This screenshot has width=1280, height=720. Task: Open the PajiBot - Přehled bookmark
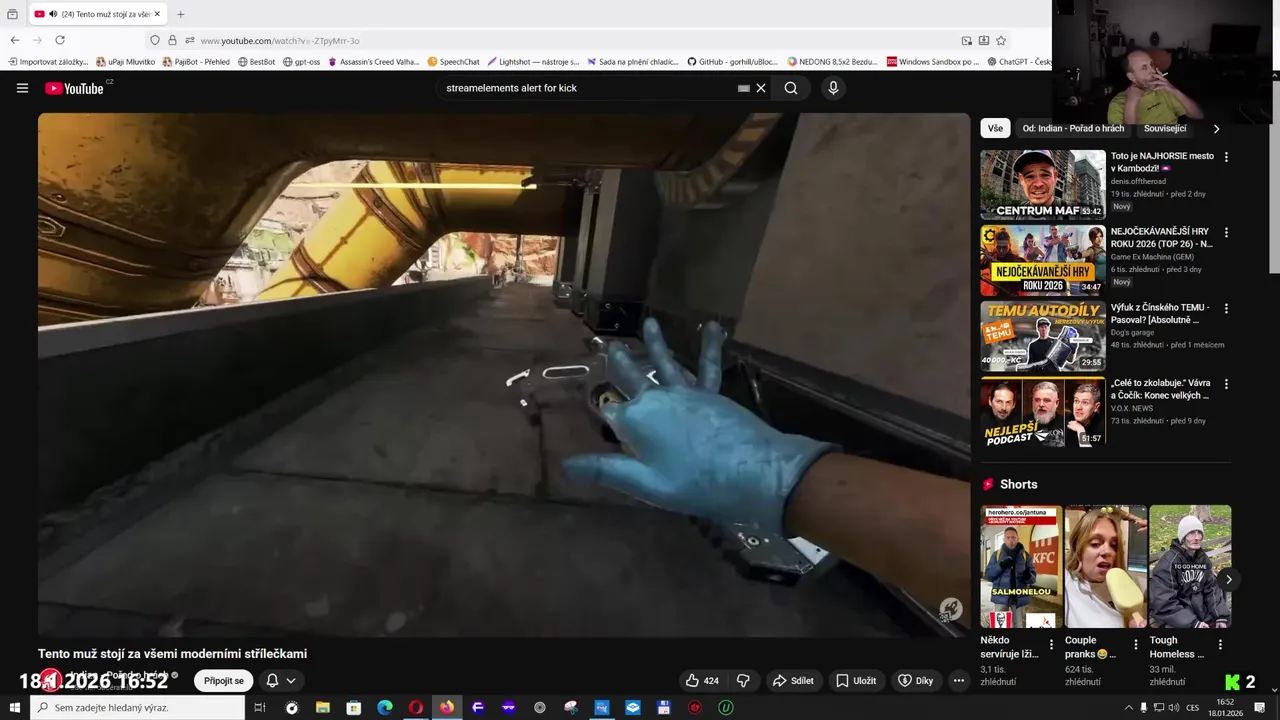pos(196,62)
